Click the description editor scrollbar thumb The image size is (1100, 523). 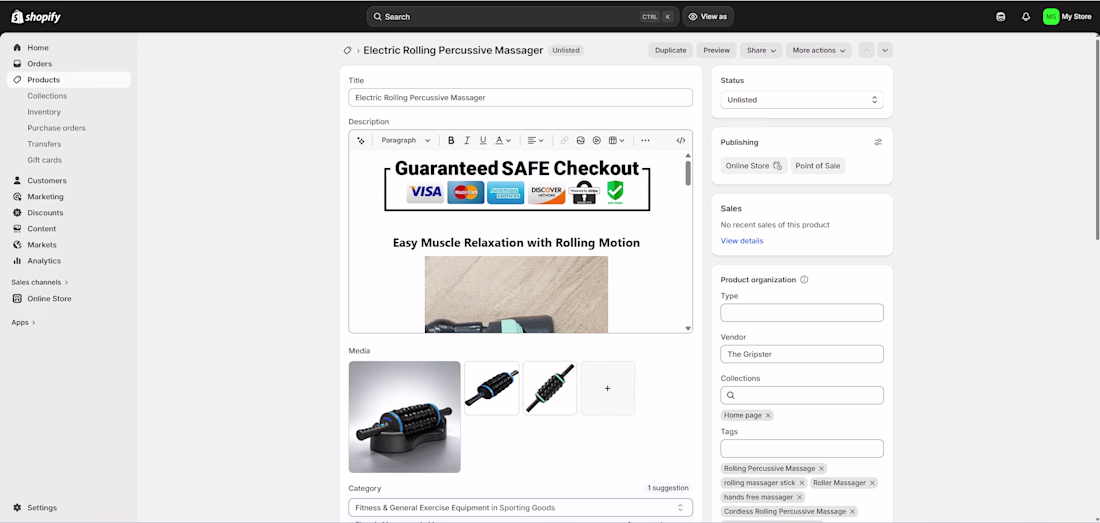[x=688, y=173]
